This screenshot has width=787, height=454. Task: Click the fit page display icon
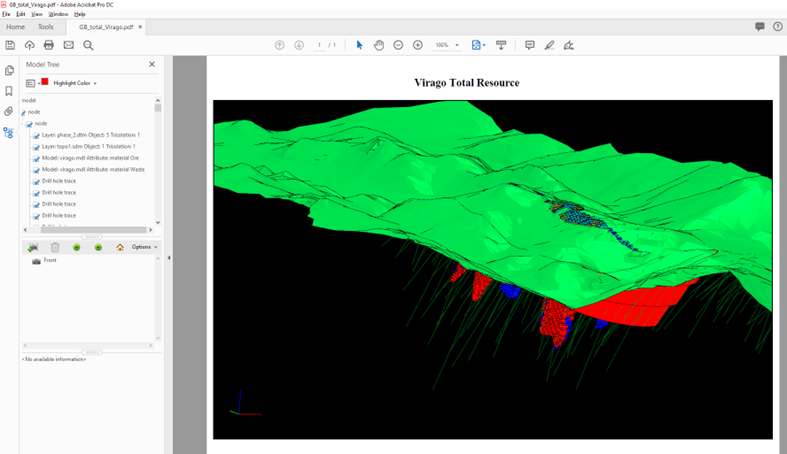click(476, 45)
